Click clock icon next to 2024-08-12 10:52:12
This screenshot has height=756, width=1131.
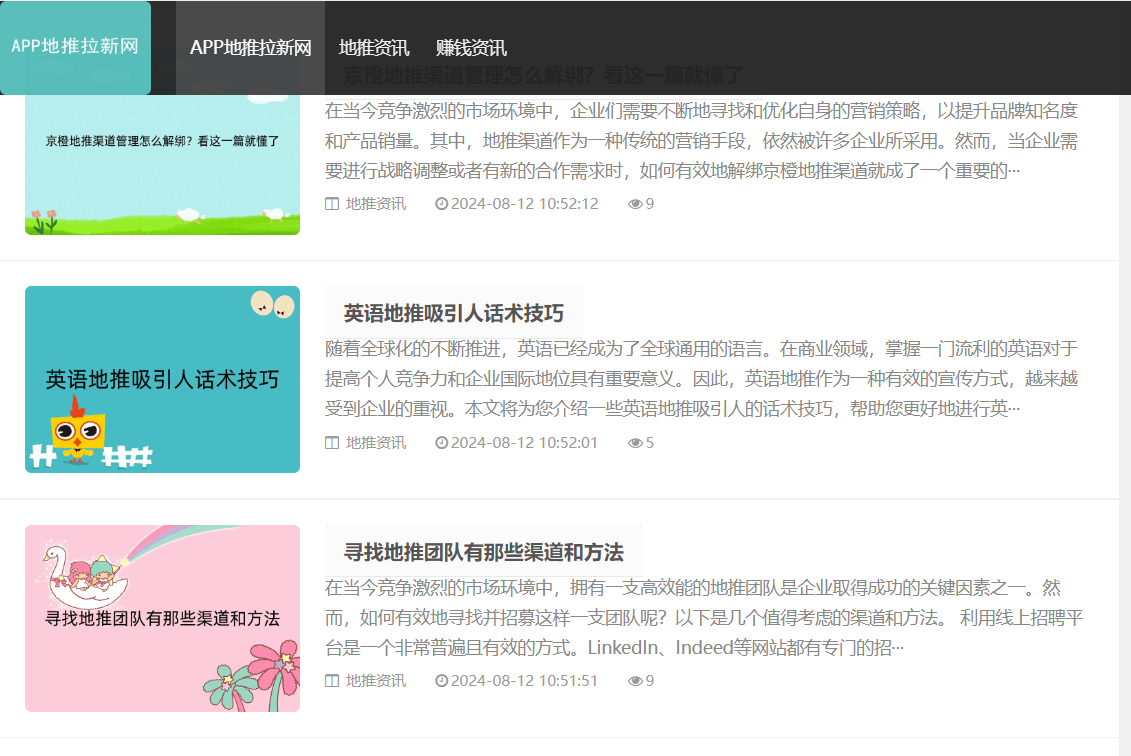pos(441,204)
